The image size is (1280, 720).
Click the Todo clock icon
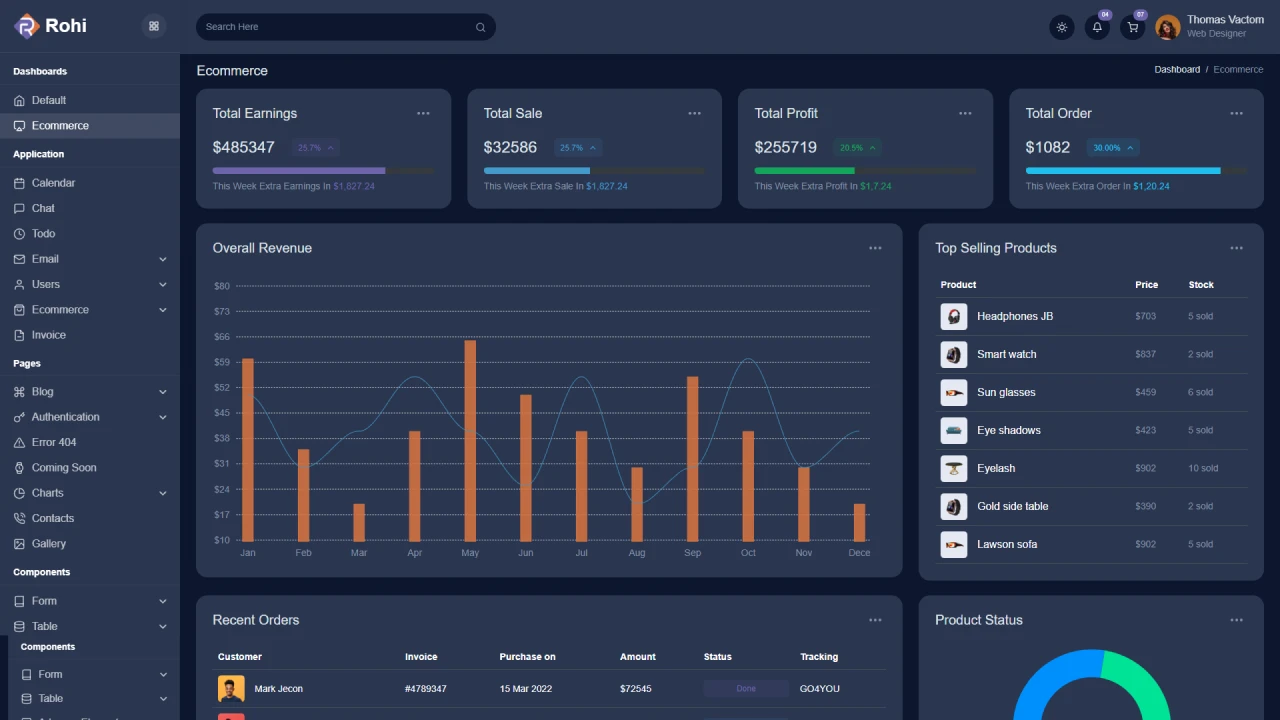point(19,233)
